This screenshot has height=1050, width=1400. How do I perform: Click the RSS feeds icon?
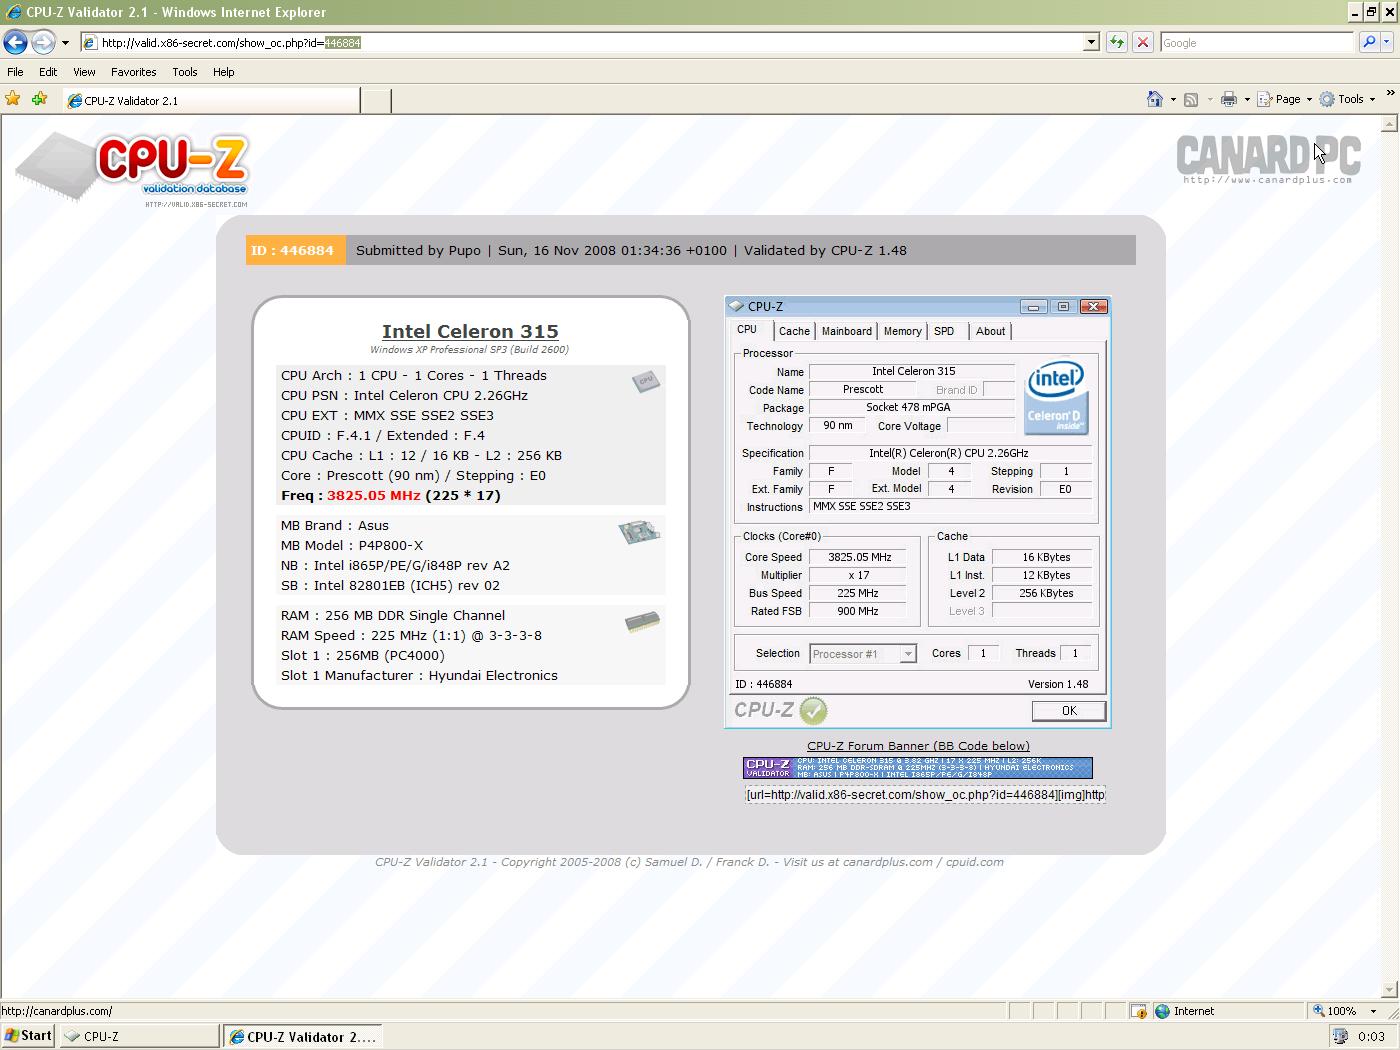pyautogui.click(x=1191, y=99)
